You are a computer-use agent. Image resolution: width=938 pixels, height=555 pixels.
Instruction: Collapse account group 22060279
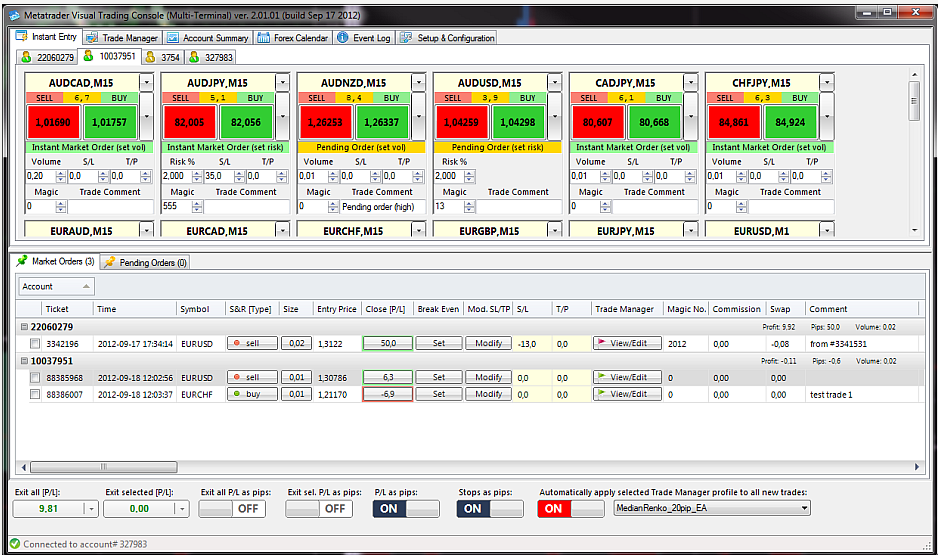(x=25, y=327)
